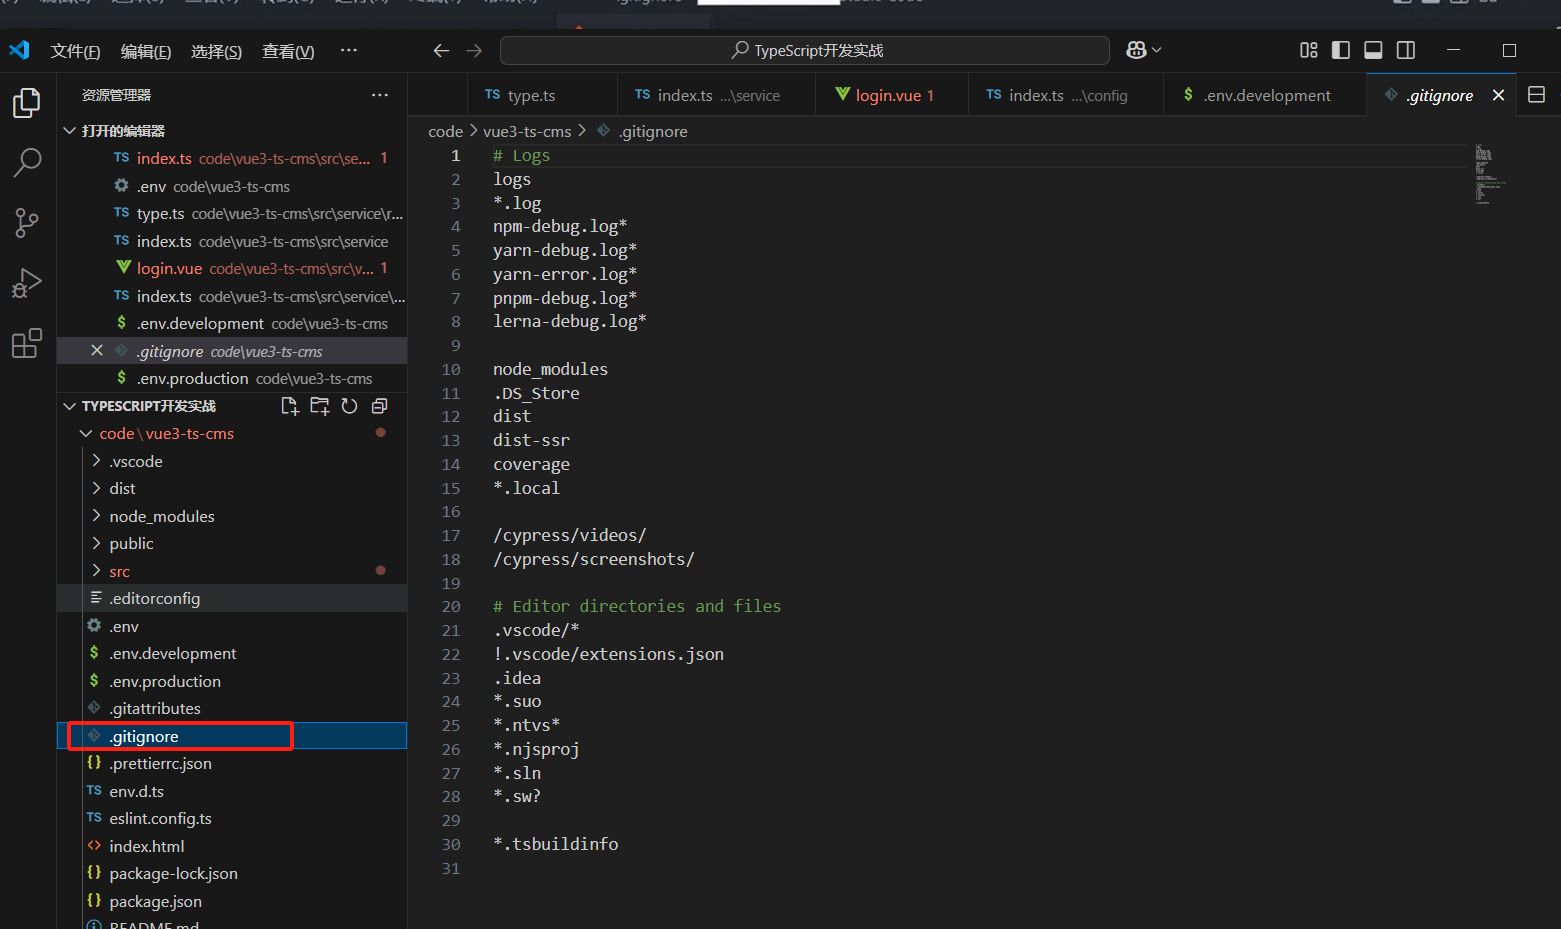Toggle the secondary side bar visibility
Viewport: 1561px width, 929px height.
coord(1406,50)
